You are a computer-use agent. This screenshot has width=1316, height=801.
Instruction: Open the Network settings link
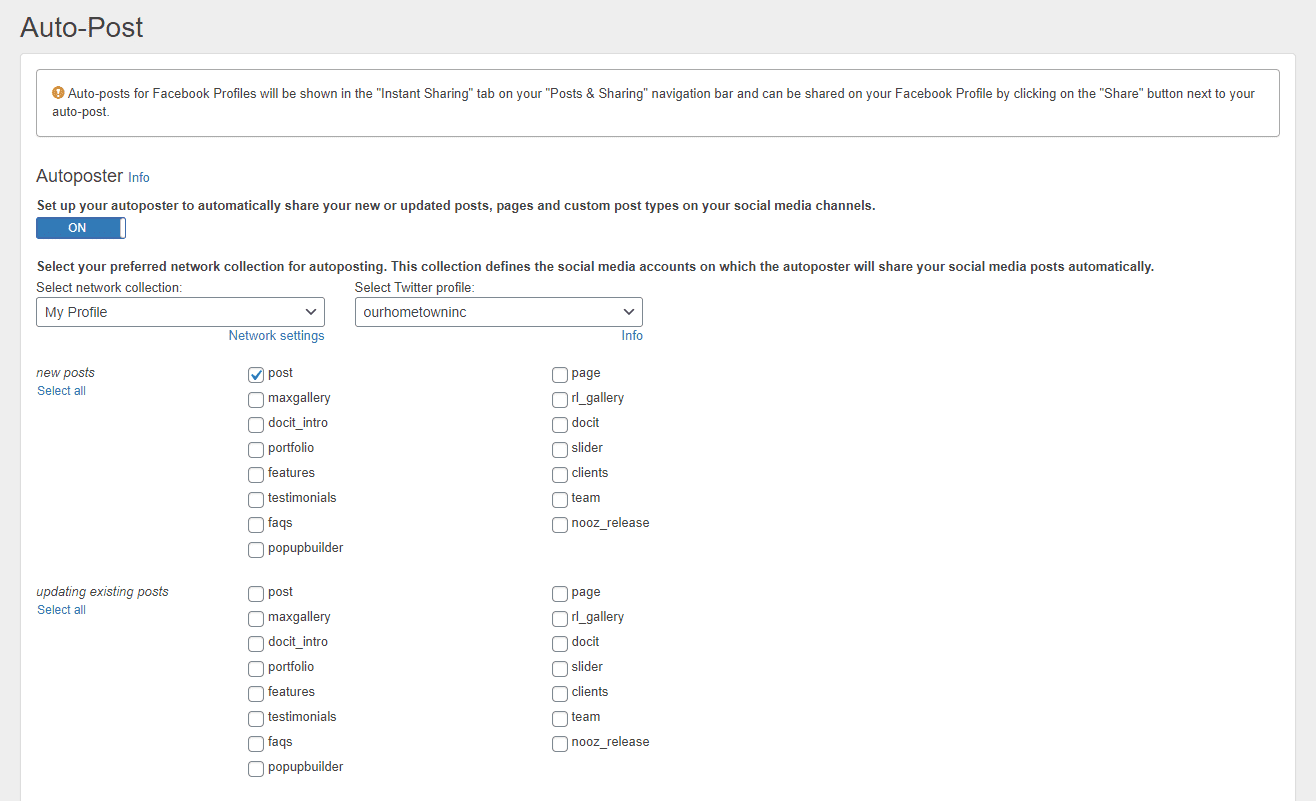(x=276, y=336)
